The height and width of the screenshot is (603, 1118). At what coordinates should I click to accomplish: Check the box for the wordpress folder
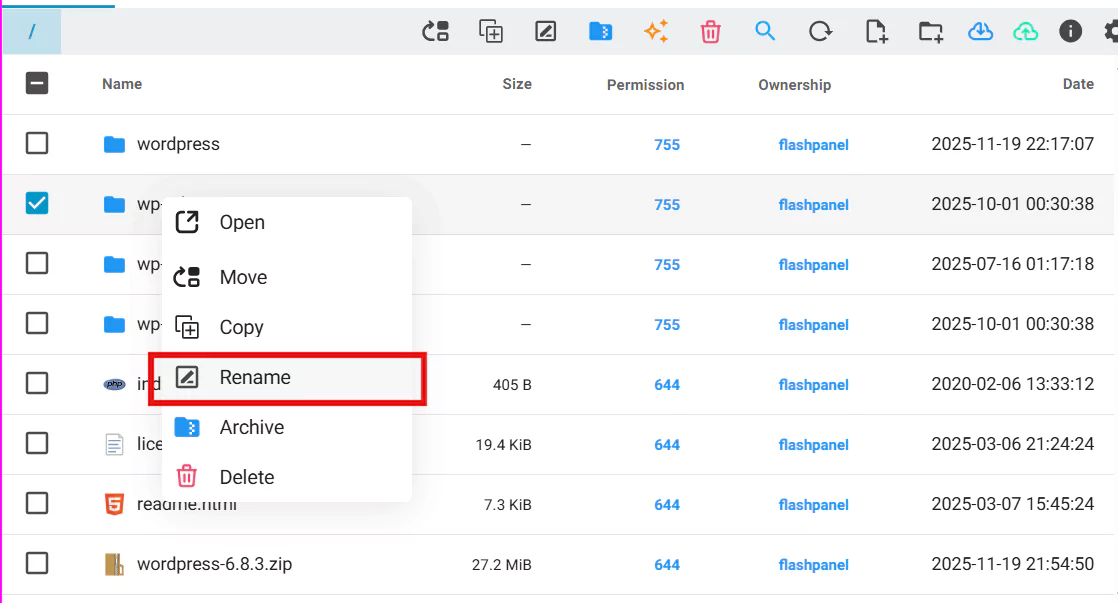37,144
